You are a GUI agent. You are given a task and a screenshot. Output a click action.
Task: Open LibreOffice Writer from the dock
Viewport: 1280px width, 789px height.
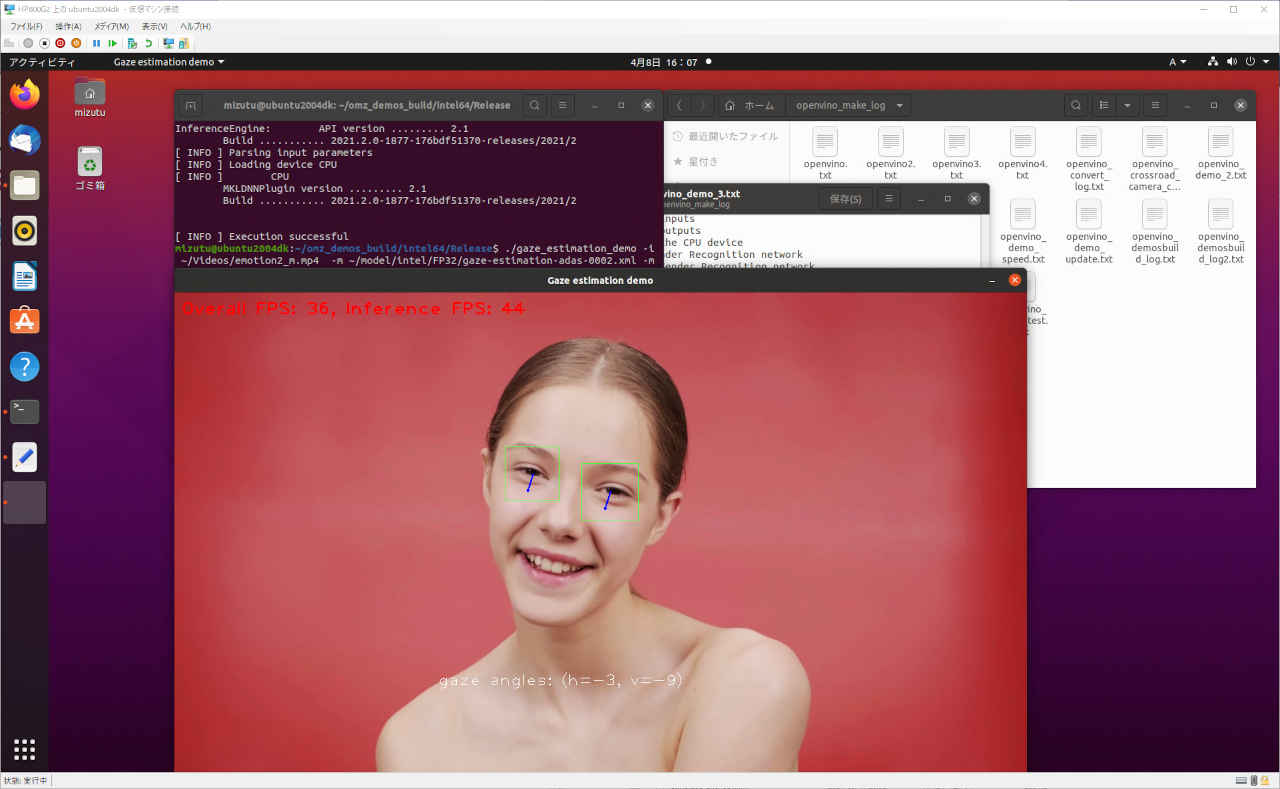tap(25, 276)
